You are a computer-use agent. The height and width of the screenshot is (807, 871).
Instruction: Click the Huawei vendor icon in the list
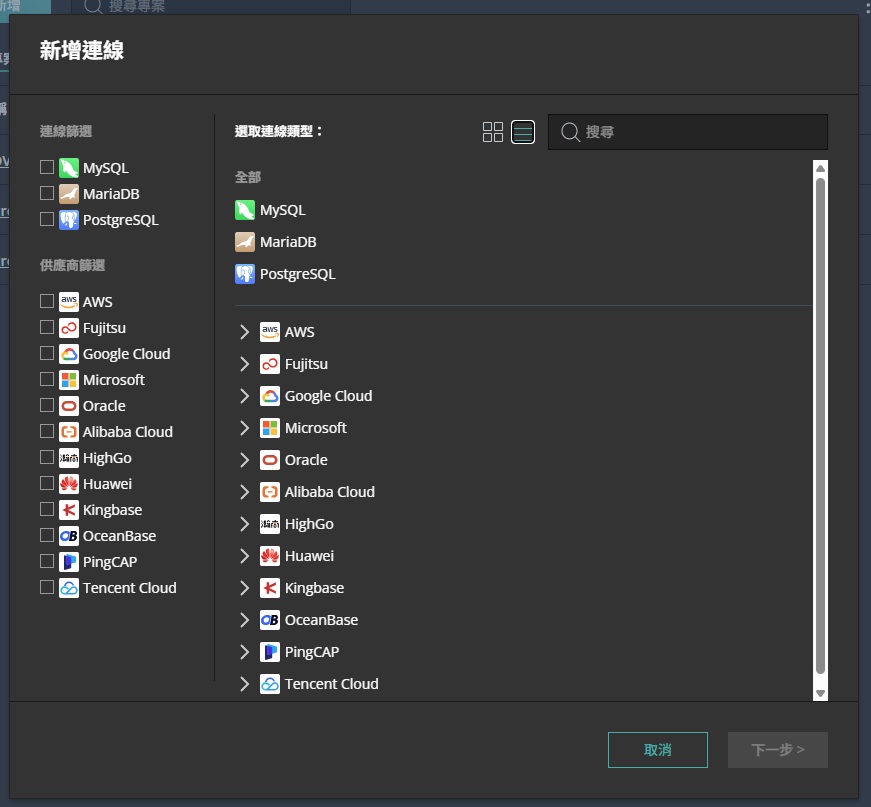[x=268, y=555]
